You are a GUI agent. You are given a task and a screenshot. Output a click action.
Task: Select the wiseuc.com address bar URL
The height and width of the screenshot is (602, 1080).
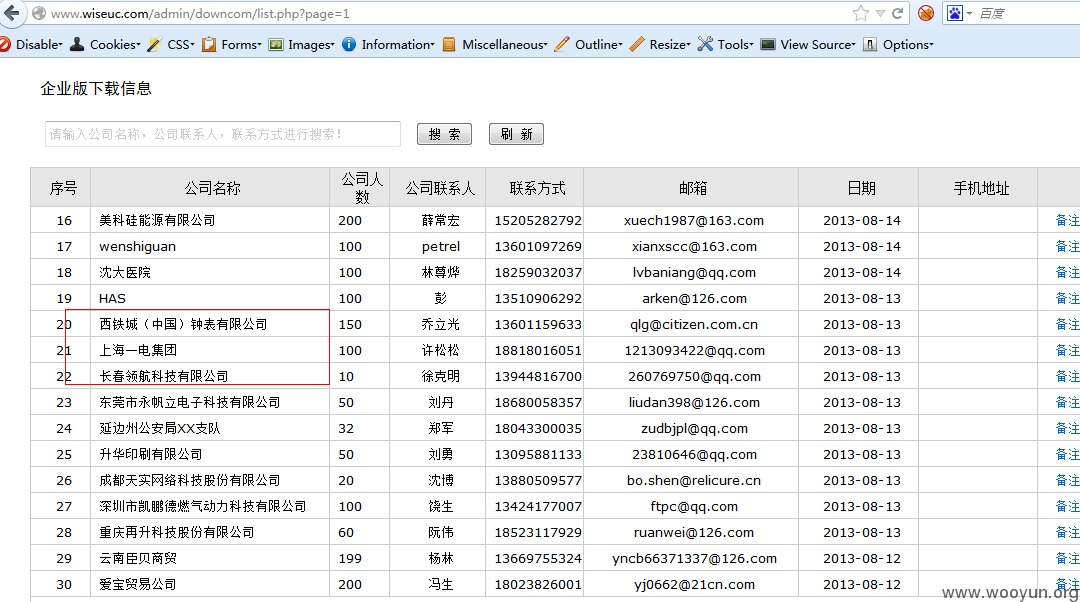pos(200,13)
